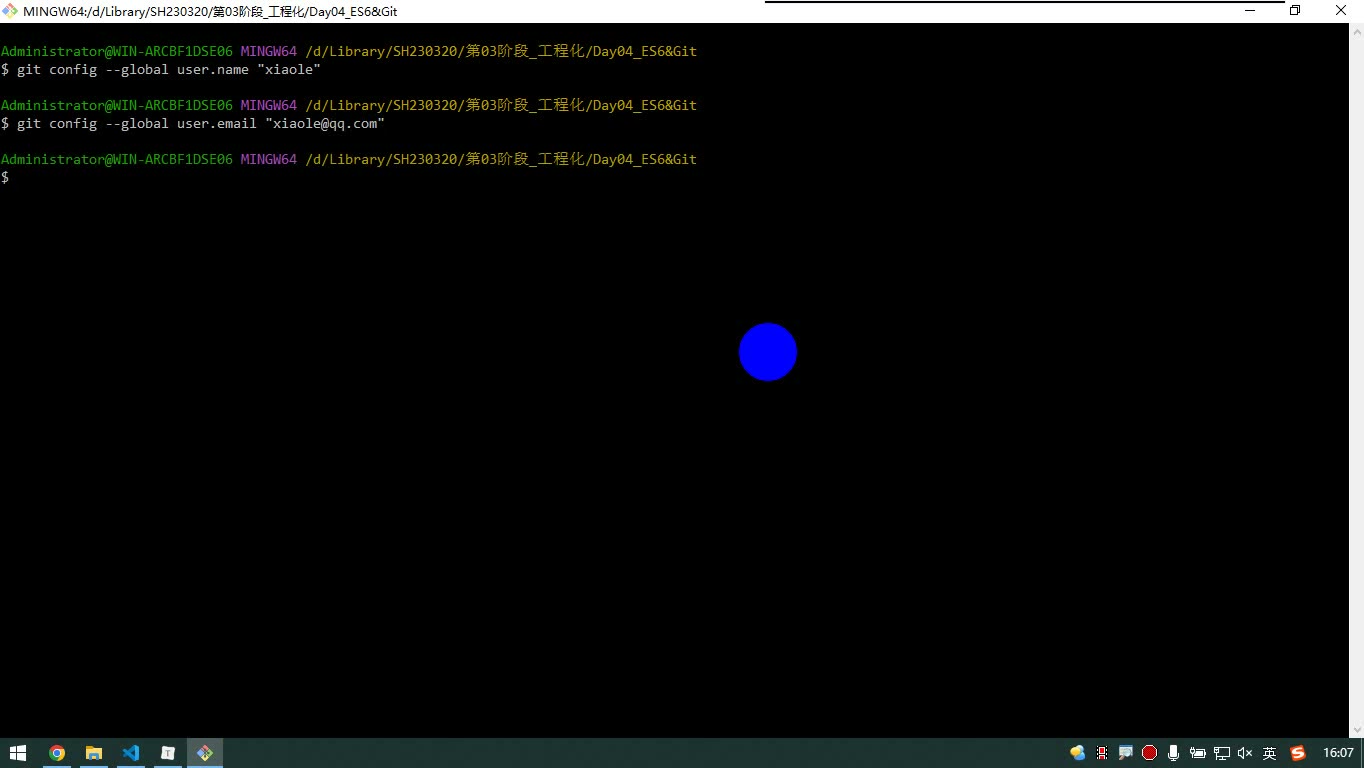The height and width of the screenshot is (768, 1364).
Task: Click the active Git Bash taskbar button
Action: pos(205,753)
